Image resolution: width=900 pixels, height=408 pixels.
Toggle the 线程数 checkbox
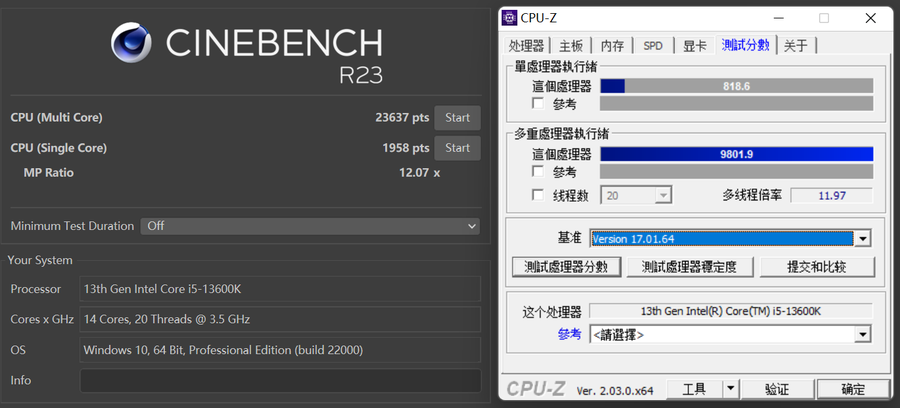click(x=538, y=195)
